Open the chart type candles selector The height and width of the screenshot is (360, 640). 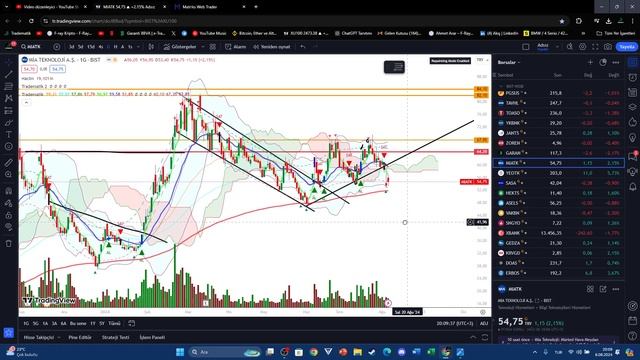pos(151,47)
